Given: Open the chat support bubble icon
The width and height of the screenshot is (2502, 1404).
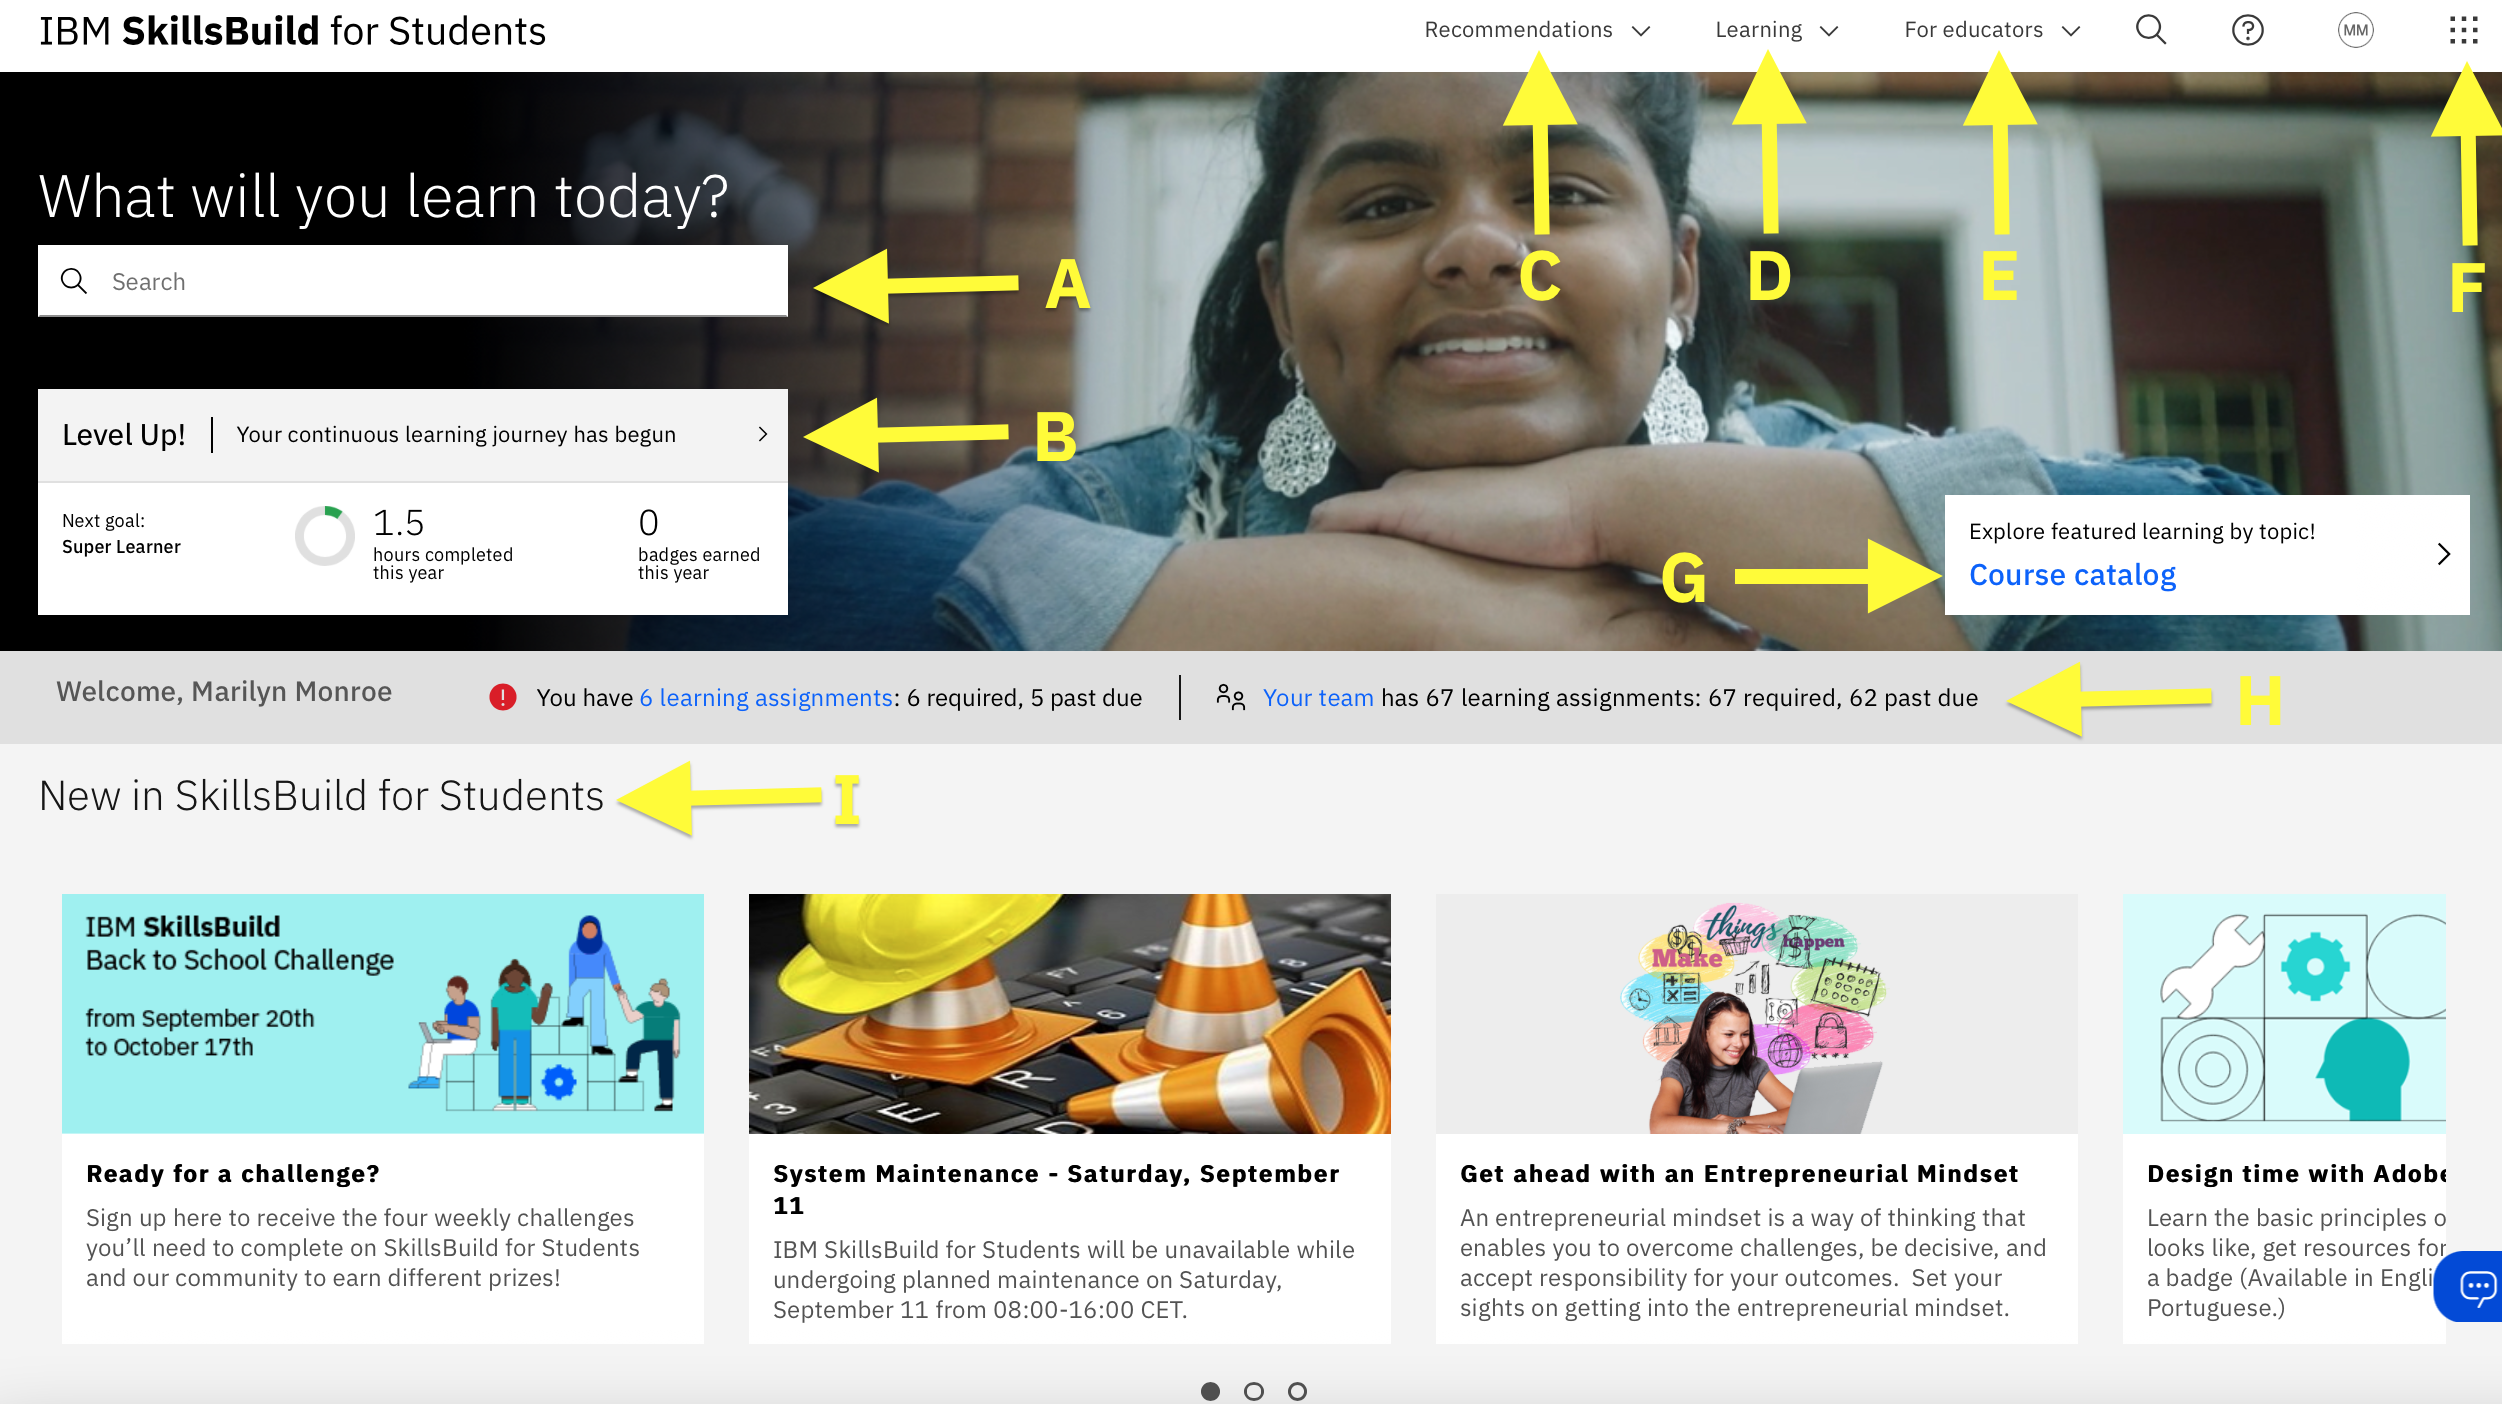Looking at the screenshot, I should (x=2476, y=1286).
